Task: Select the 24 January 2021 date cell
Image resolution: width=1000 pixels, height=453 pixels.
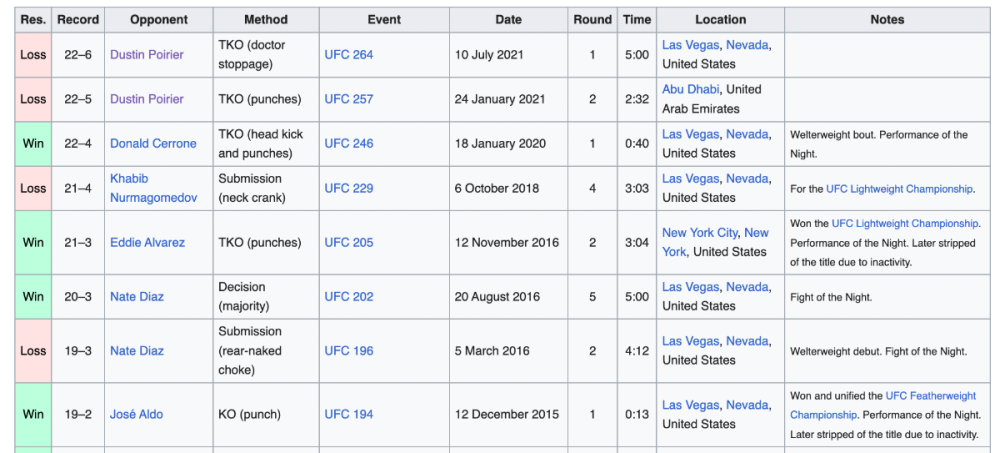Action: [x=508, y=99]
